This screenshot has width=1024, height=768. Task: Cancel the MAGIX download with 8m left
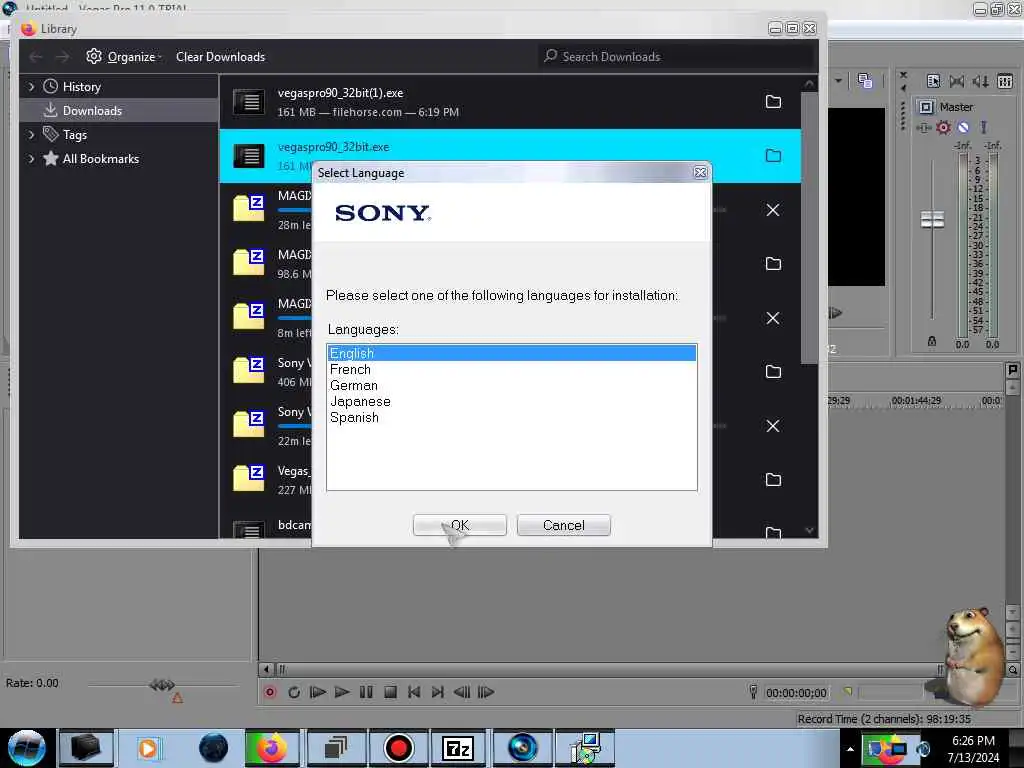coord(773,318)
